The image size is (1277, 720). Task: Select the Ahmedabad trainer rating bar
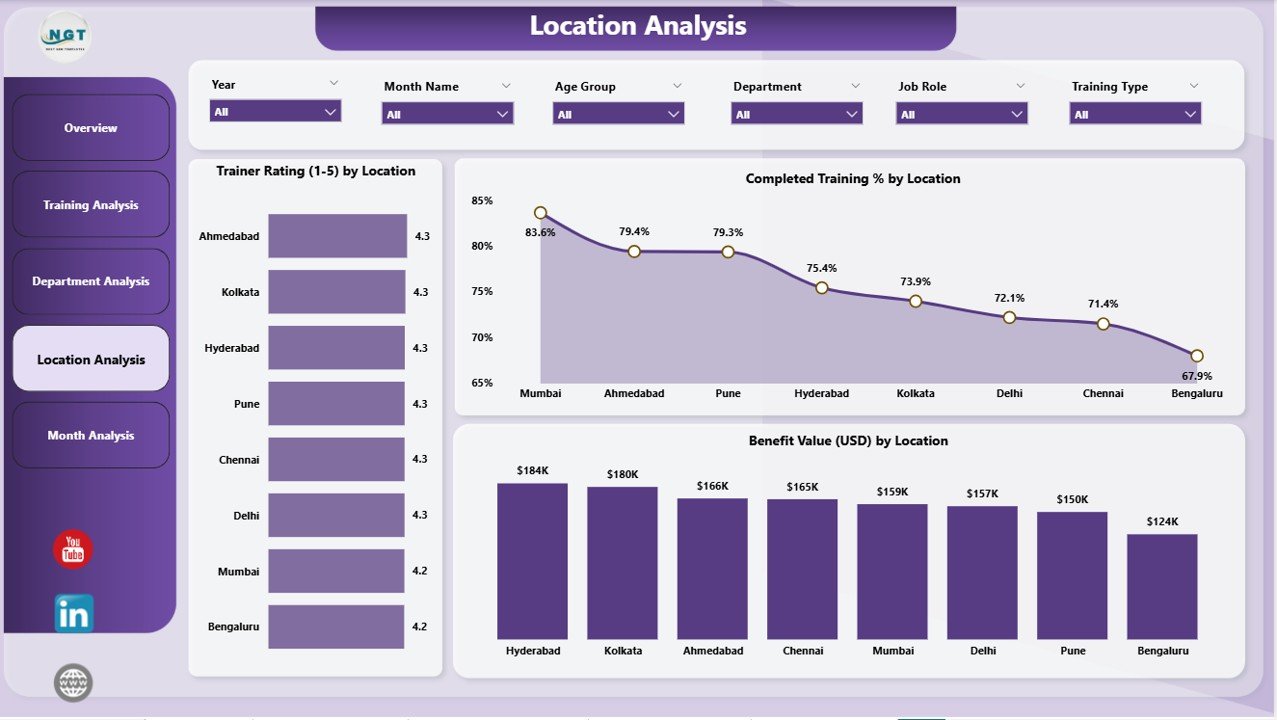(336, 236)
